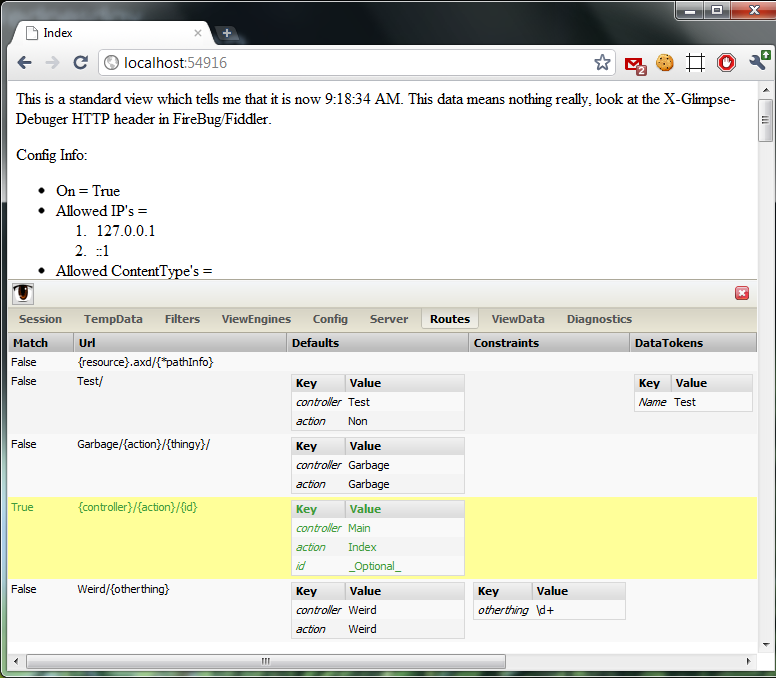Bookmark this page with the star icon
Viewport: 776px width, 678px height.
(602, 63)
